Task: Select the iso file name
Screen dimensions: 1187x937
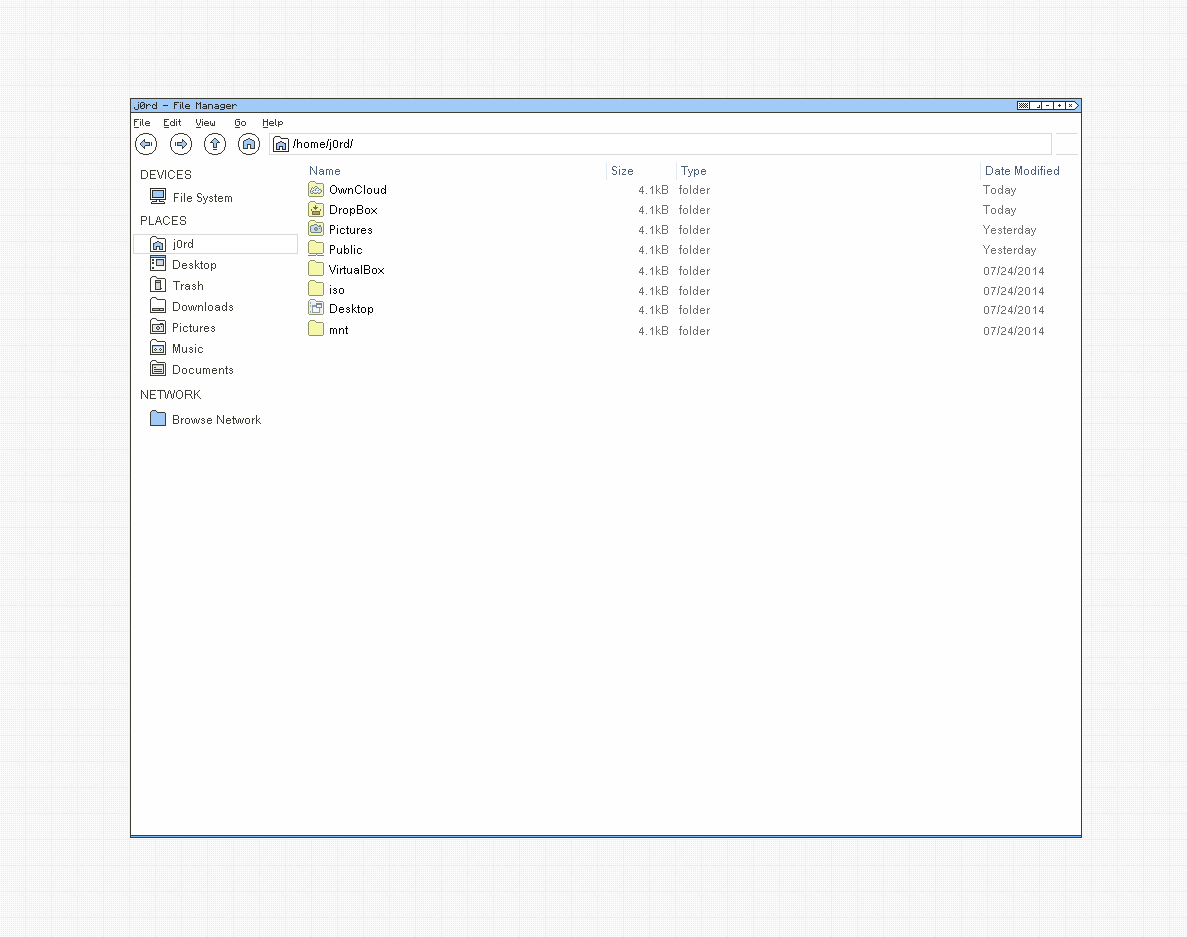Action: [x=337, y=290]
